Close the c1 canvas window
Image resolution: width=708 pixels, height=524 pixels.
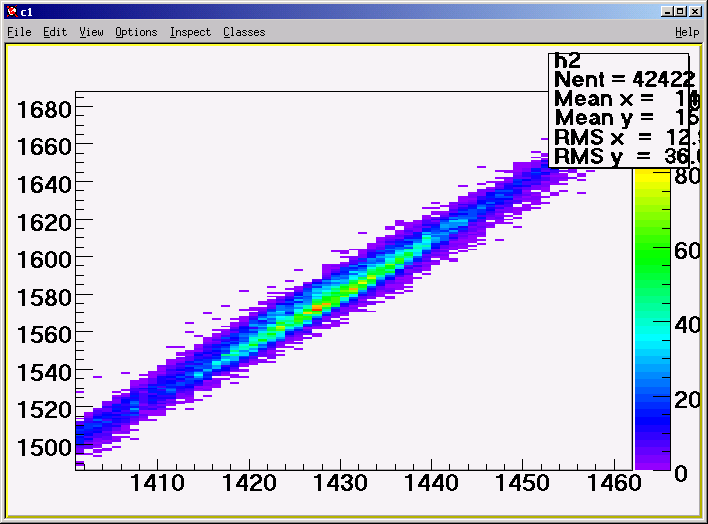coord(695,11)
